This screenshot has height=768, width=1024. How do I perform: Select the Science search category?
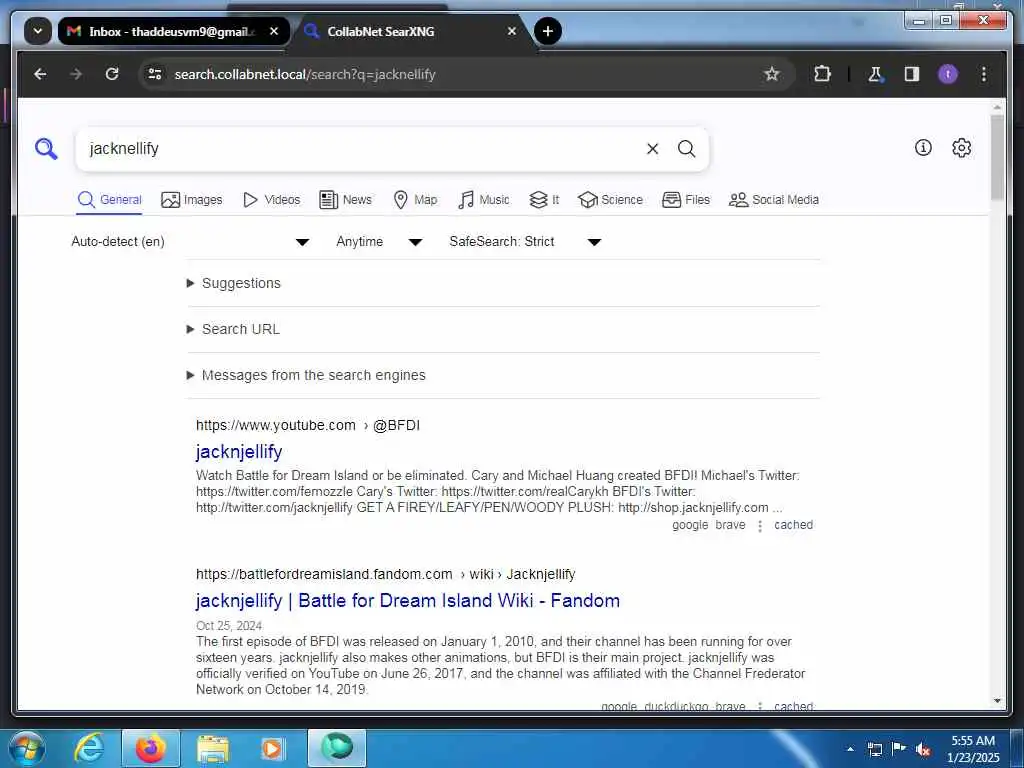pos(611,200)
